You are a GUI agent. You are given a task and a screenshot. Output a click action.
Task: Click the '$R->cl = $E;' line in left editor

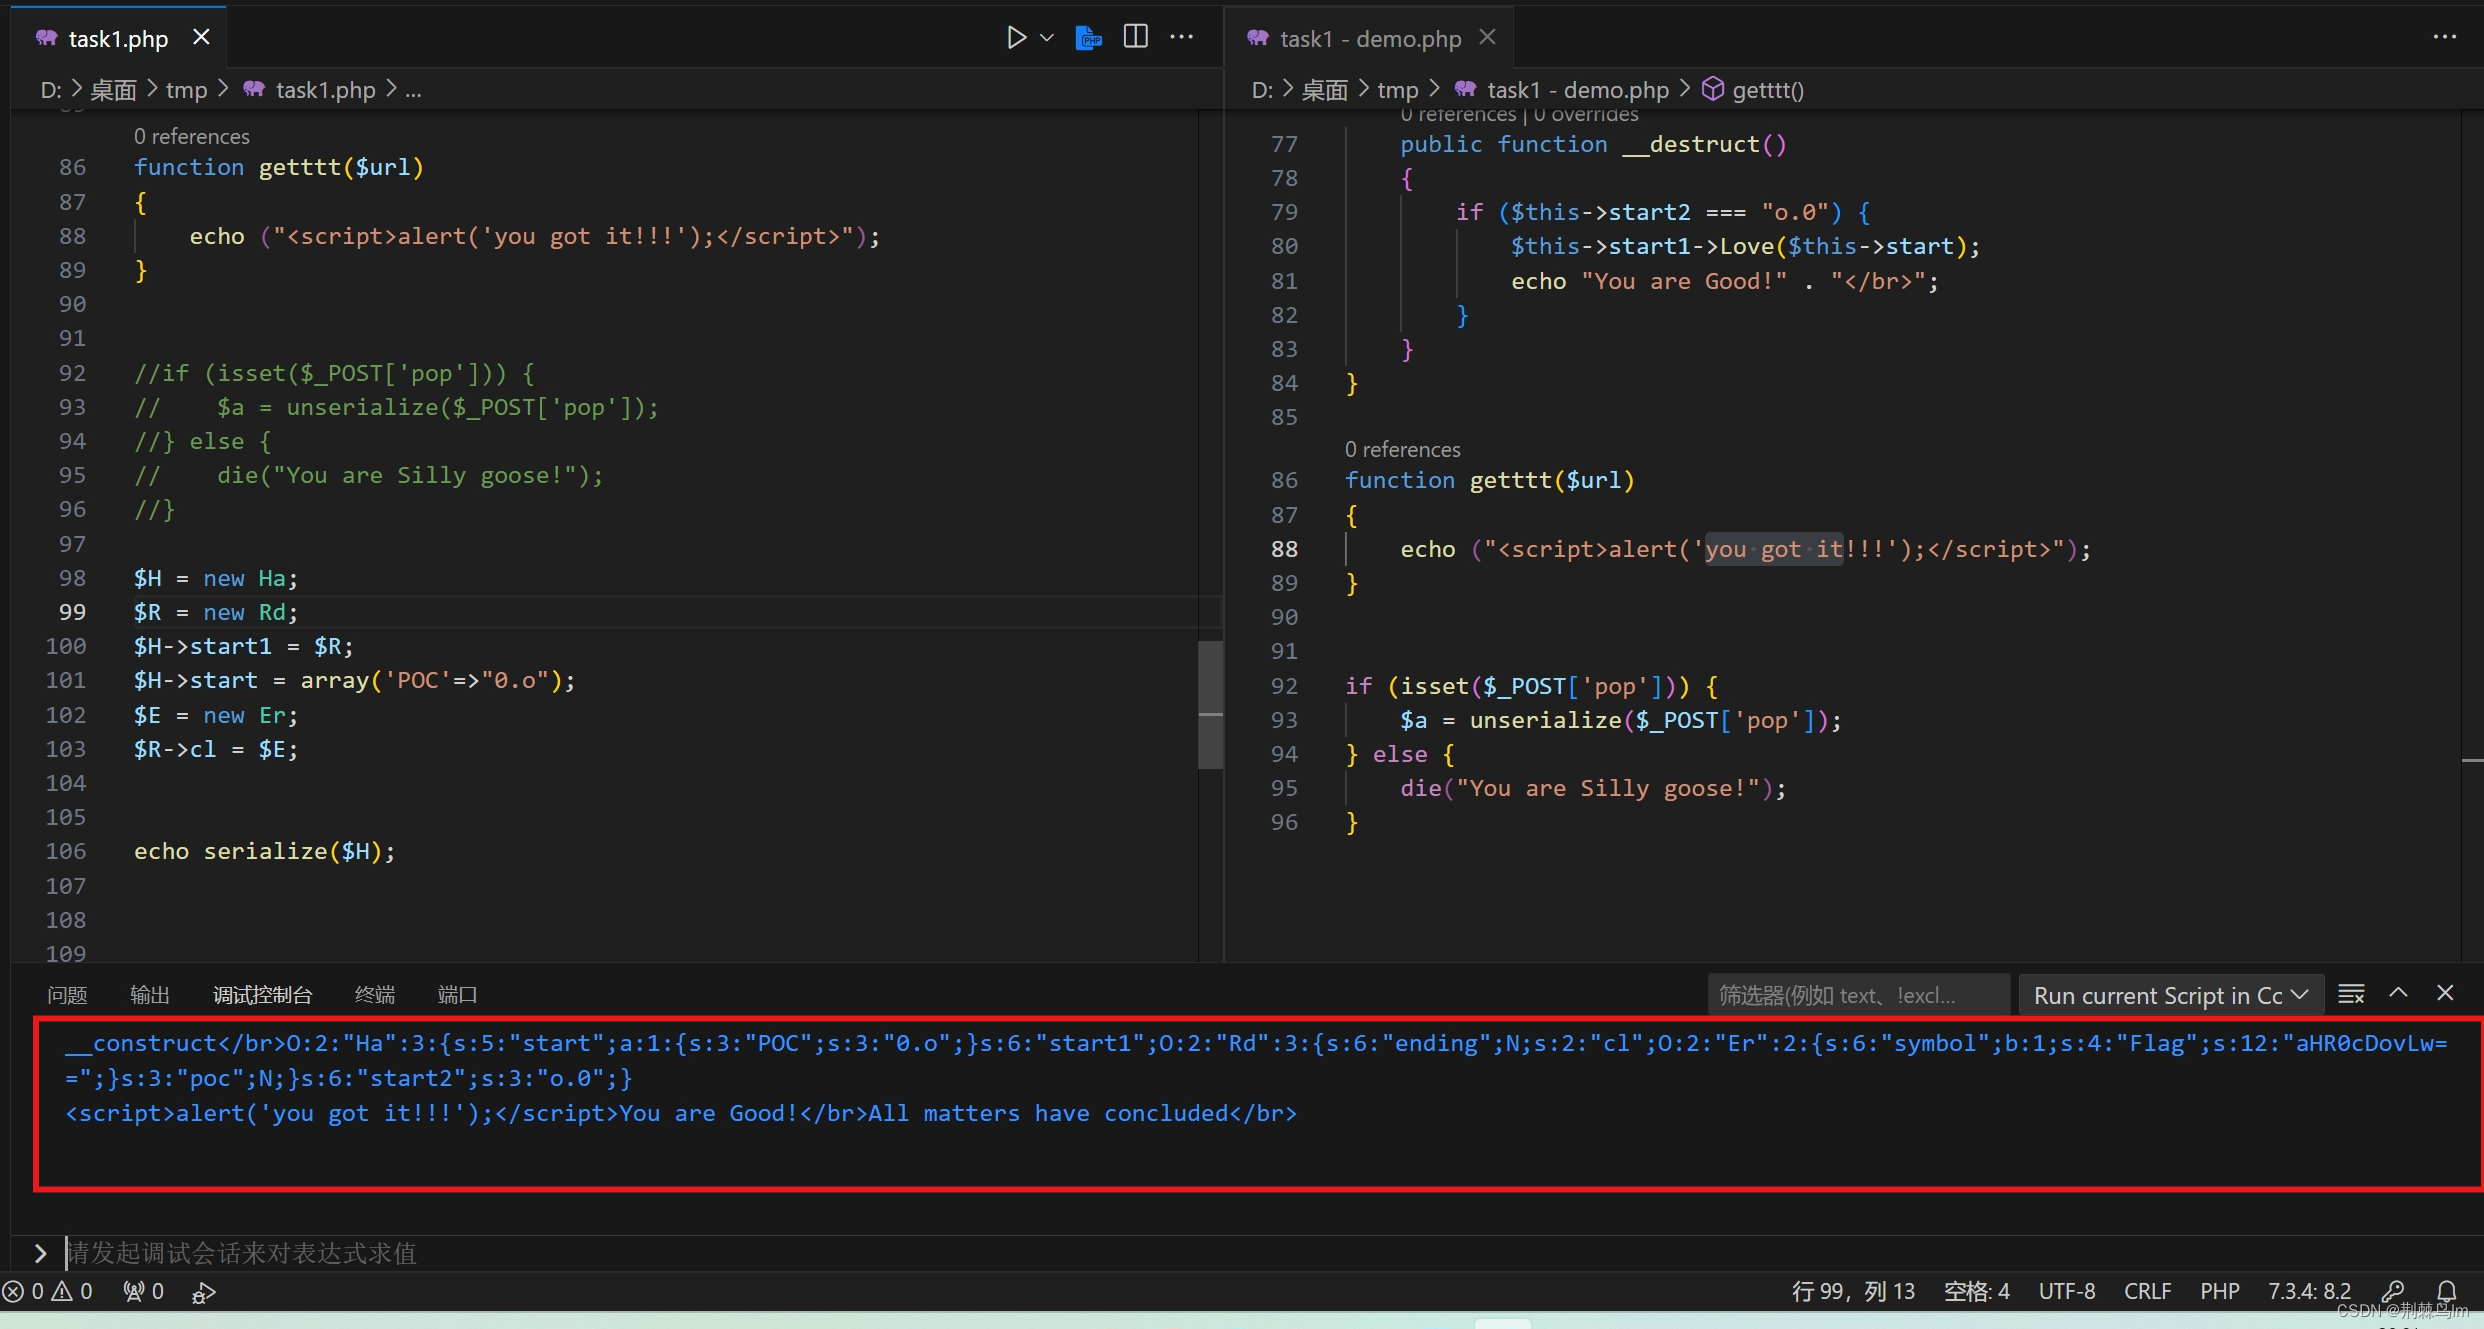pos(216,749)
